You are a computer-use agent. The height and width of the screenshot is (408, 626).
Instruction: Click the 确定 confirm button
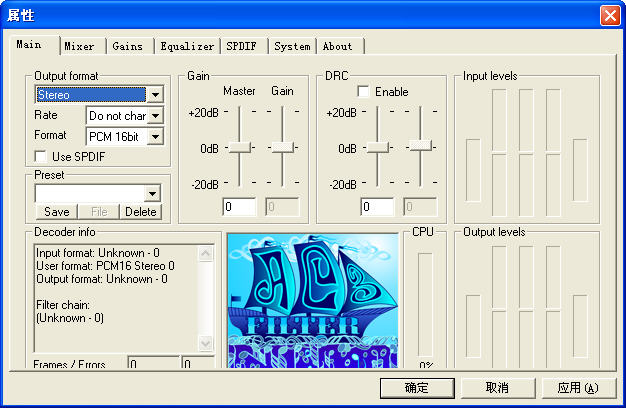(x=417, y=388)
